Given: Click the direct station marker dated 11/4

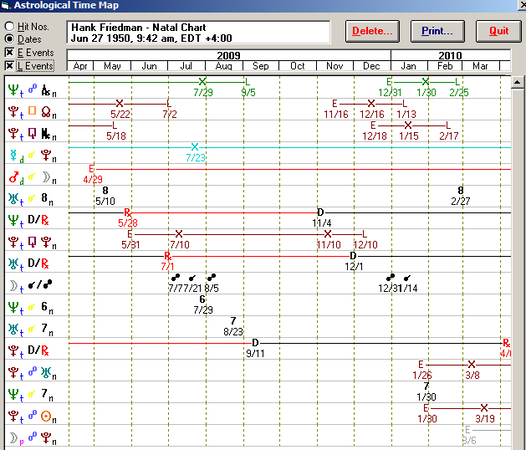Looking at the screenshot, I should [320, 212].
